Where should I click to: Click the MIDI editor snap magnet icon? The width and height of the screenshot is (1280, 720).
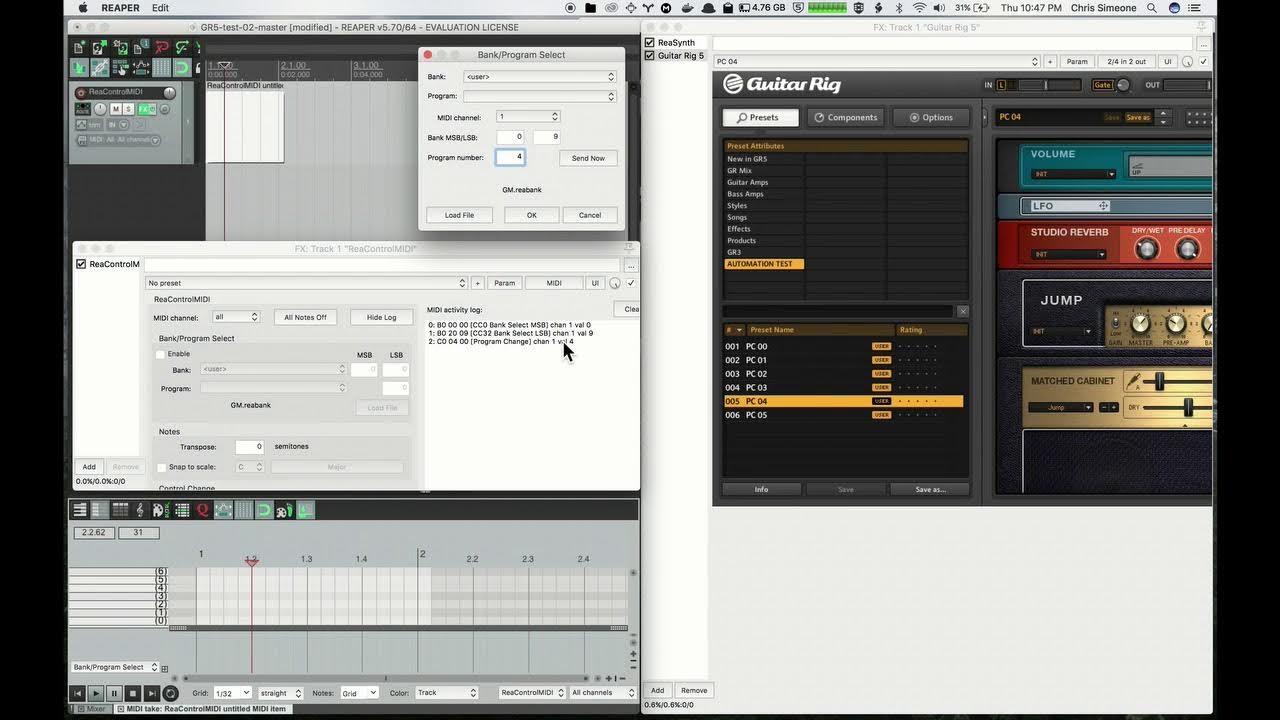[264, 510]
